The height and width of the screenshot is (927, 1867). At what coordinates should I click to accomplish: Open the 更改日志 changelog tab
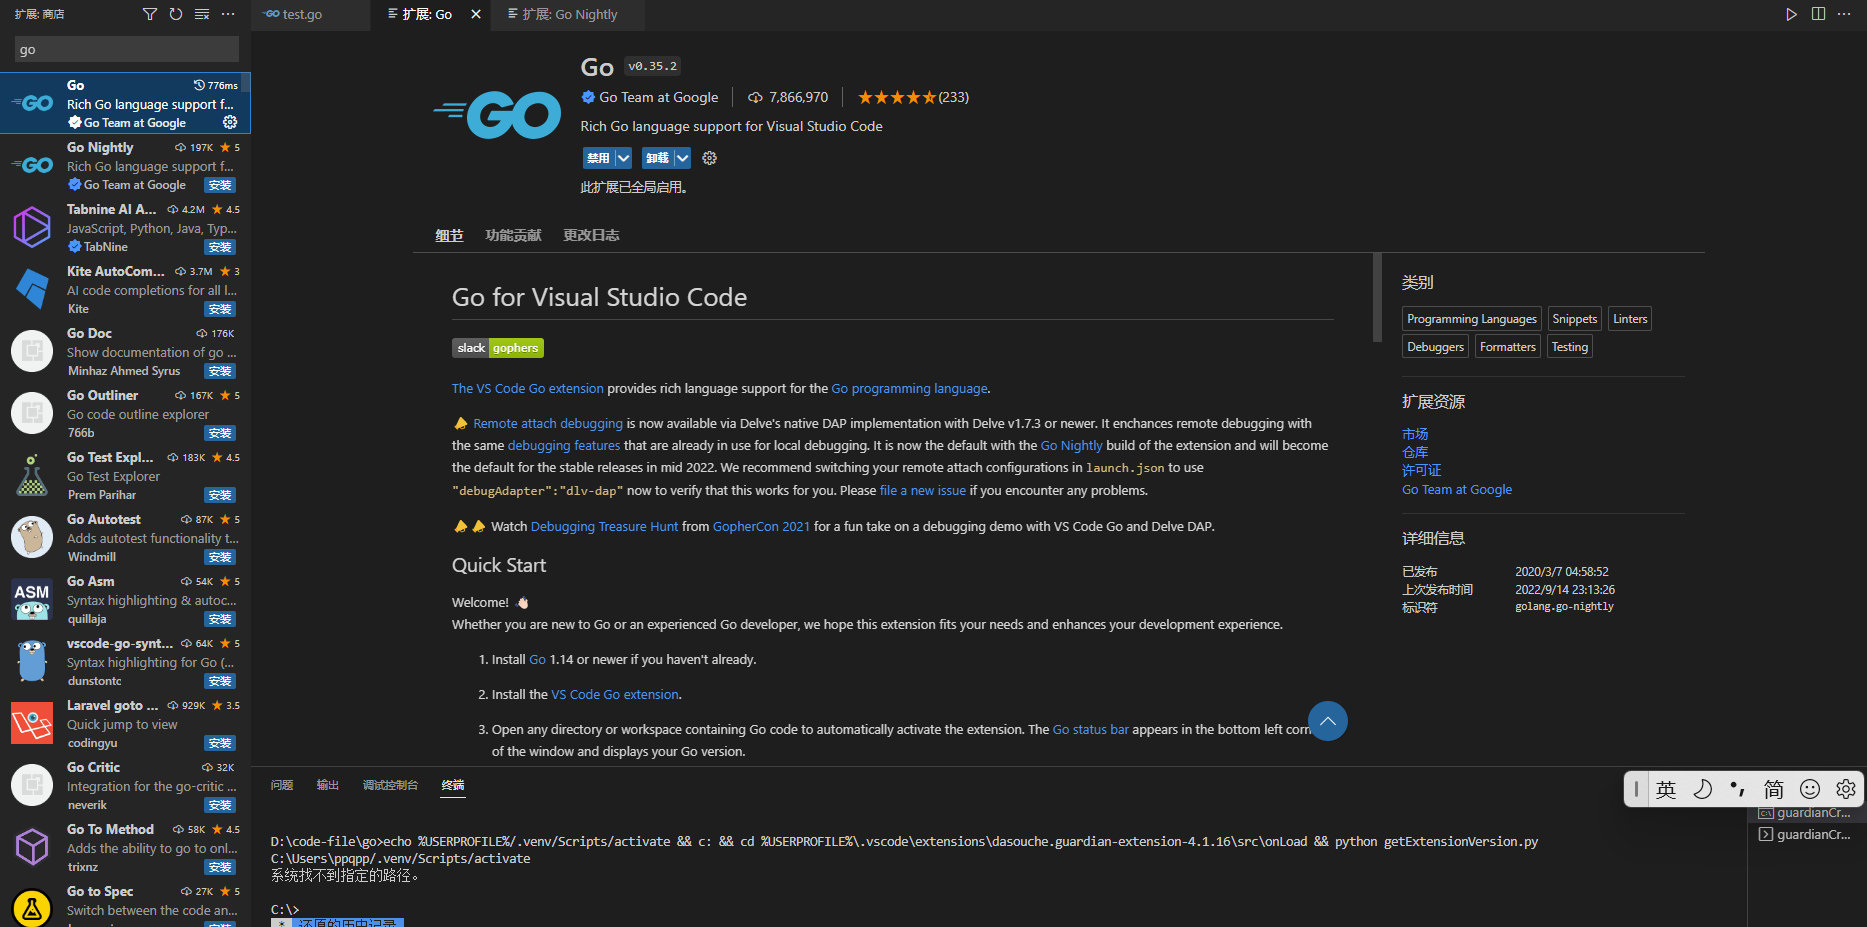[x=591, y=235]
